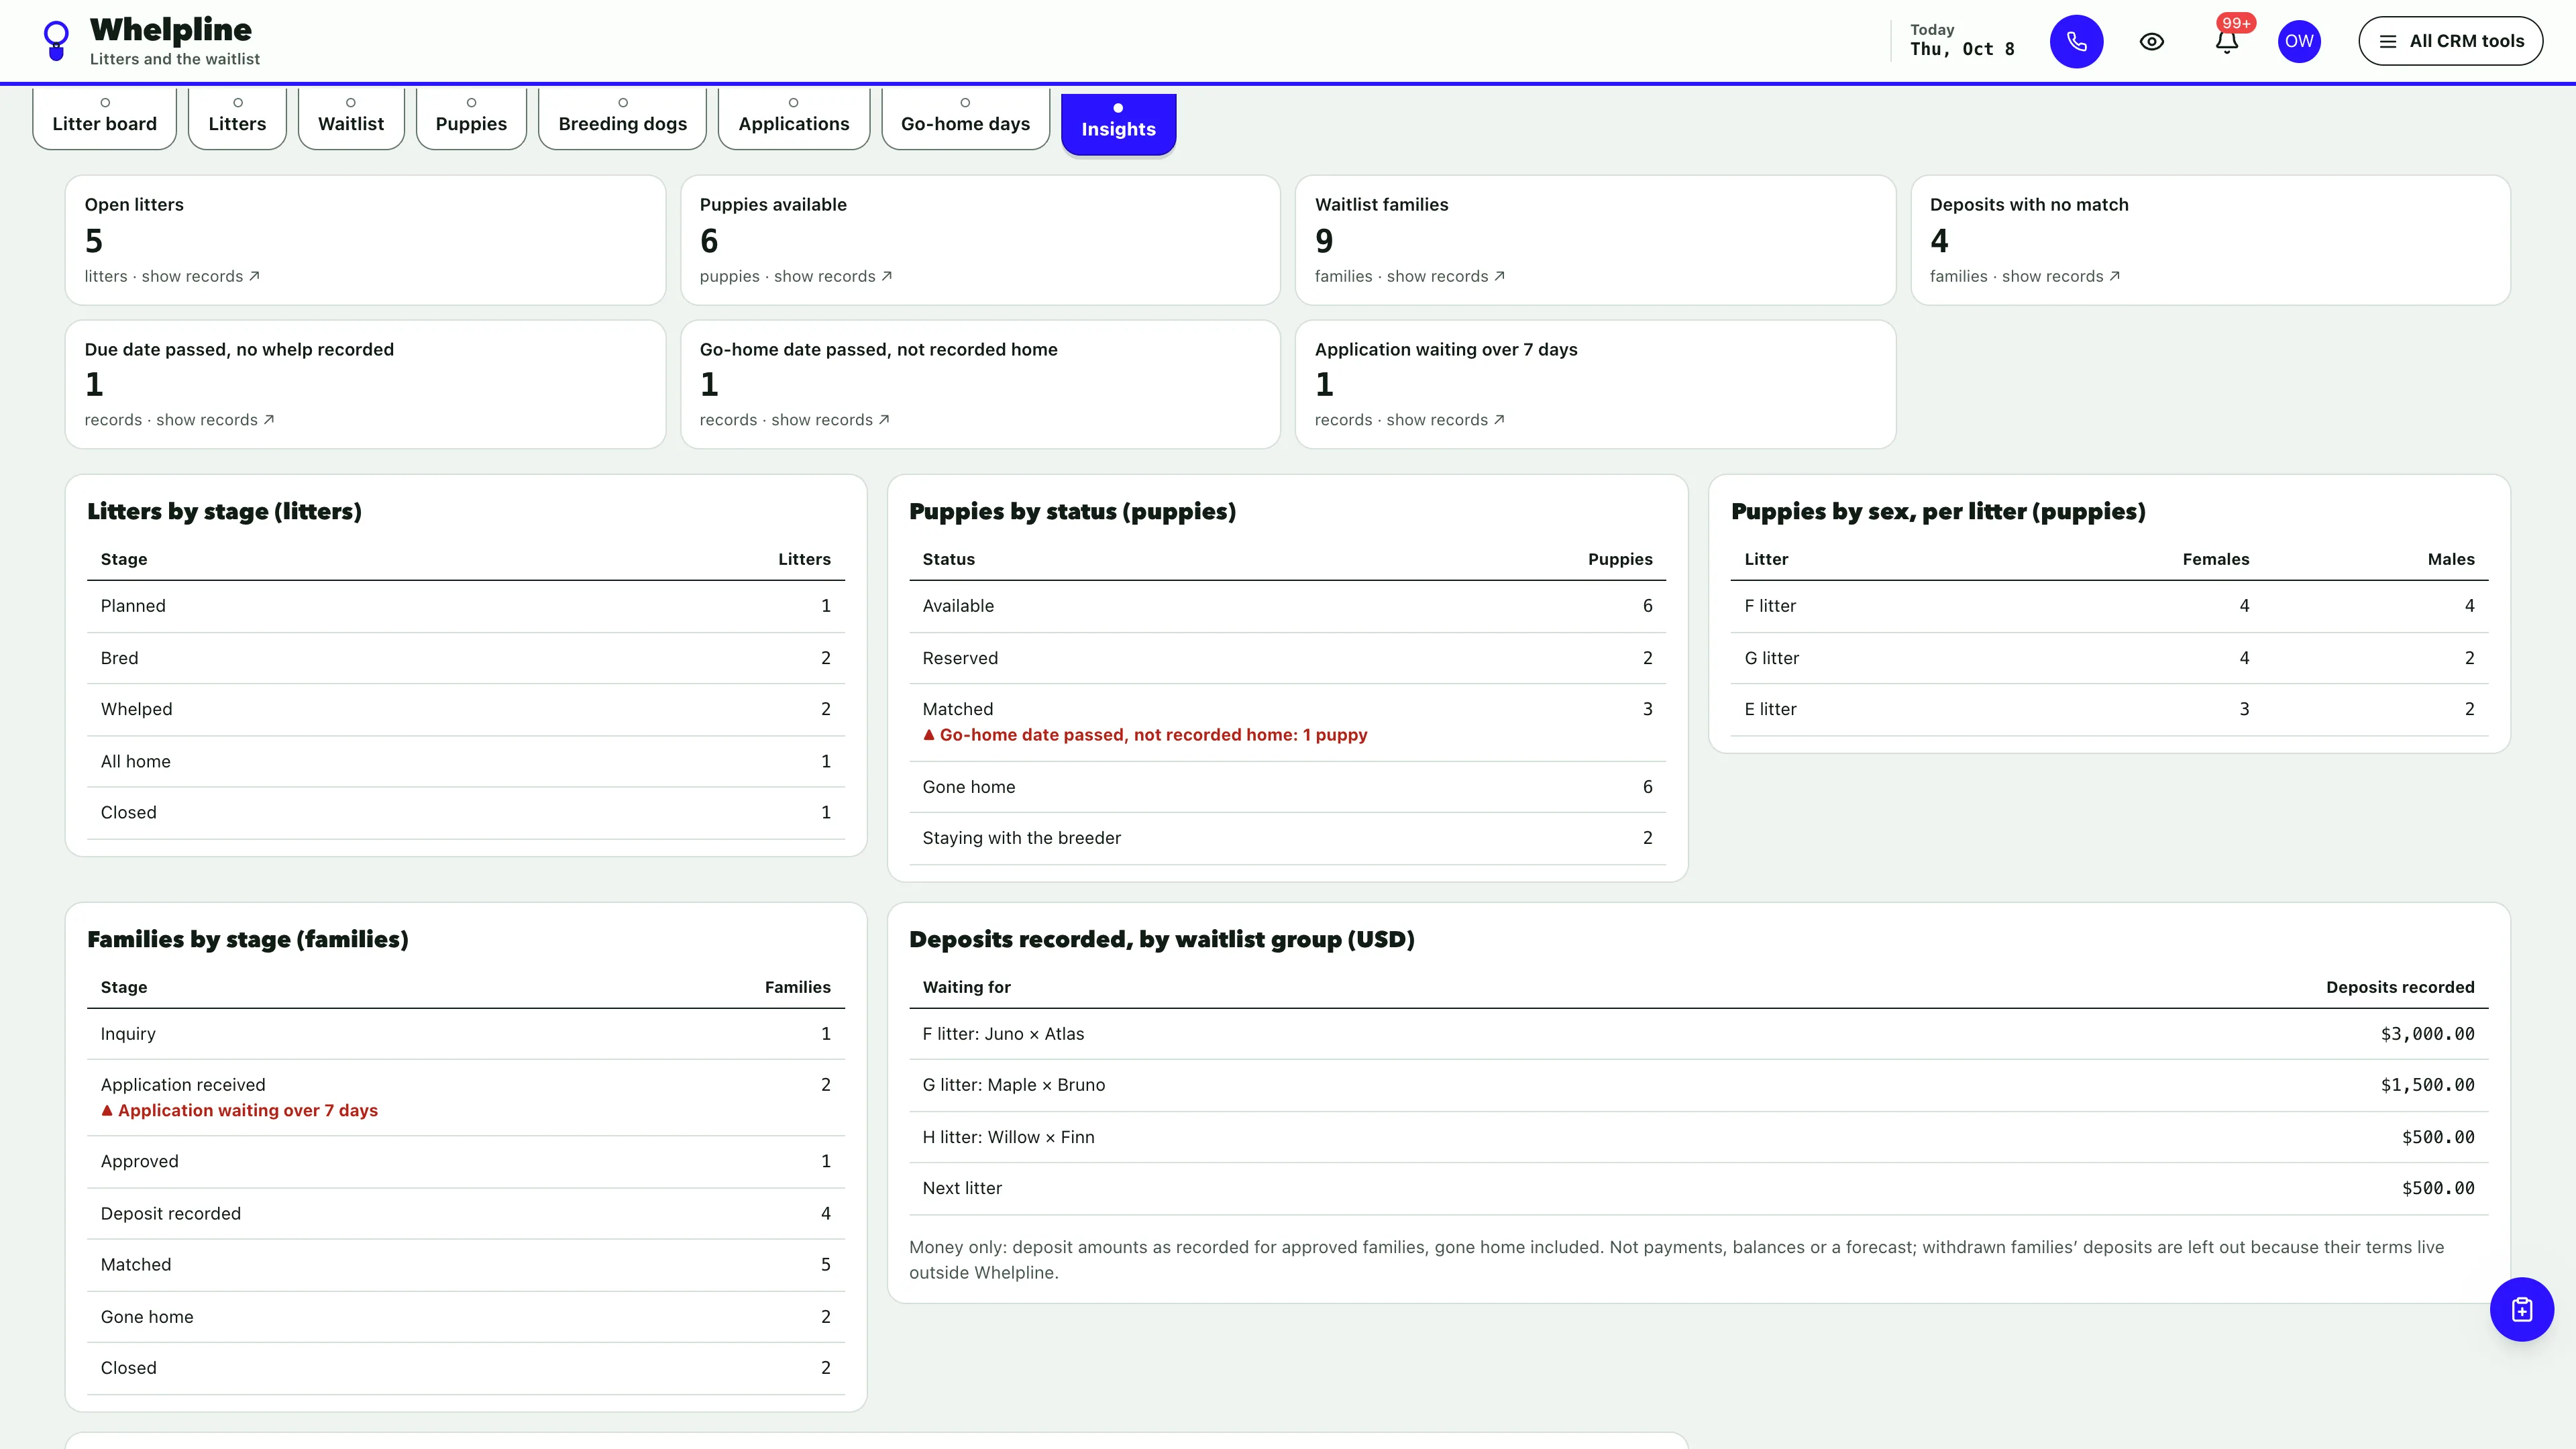
Task: Click the Next litter deposits row
Action: point(1698,1188)
